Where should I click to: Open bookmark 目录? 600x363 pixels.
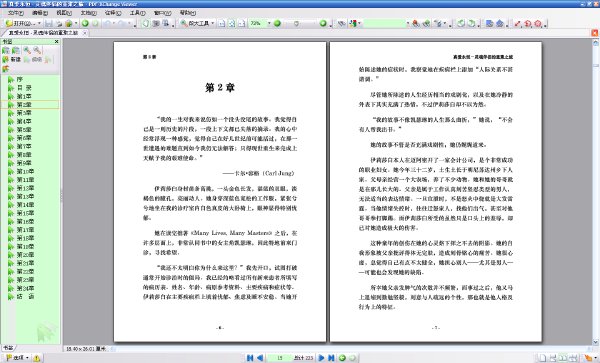[x=24, y=88]
